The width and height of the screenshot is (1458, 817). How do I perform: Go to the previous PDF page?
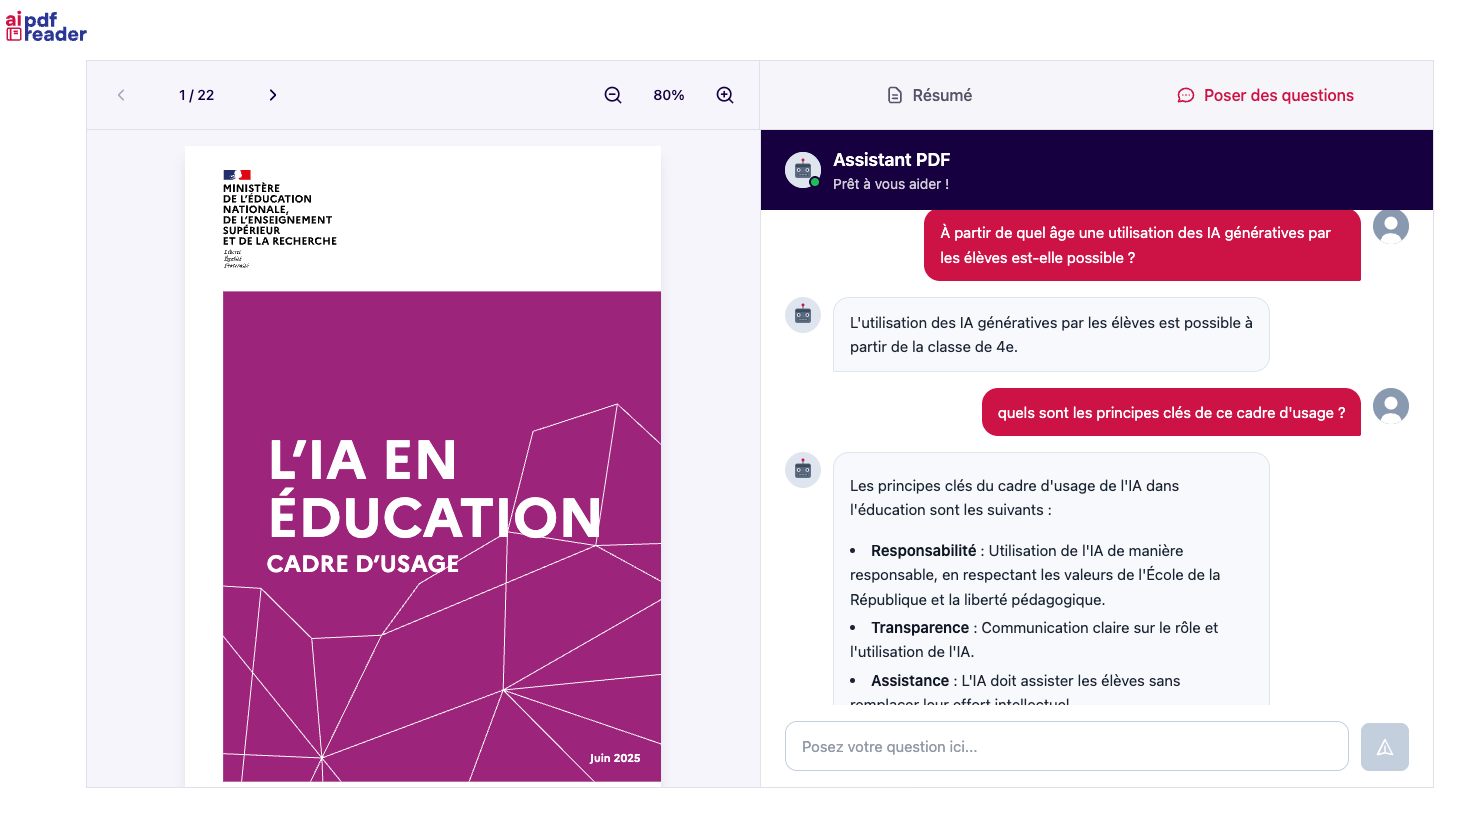click(x=121, y=95)
